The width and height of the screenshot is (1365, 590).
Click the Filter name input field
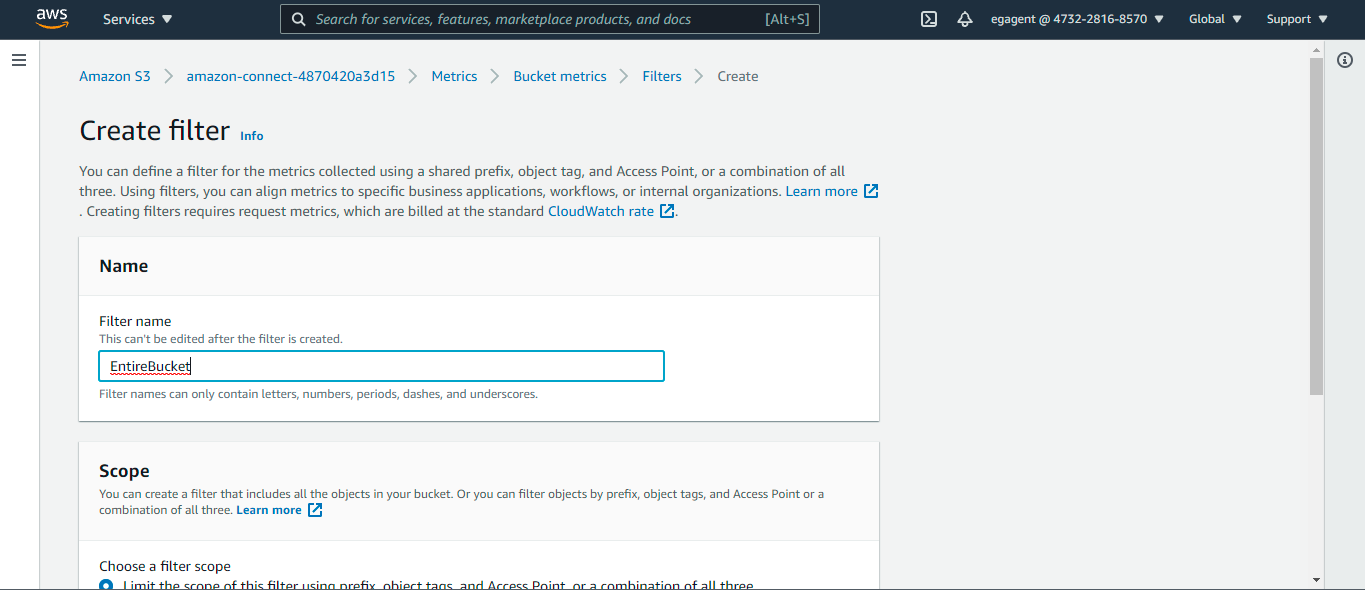(x=381, y=366)
